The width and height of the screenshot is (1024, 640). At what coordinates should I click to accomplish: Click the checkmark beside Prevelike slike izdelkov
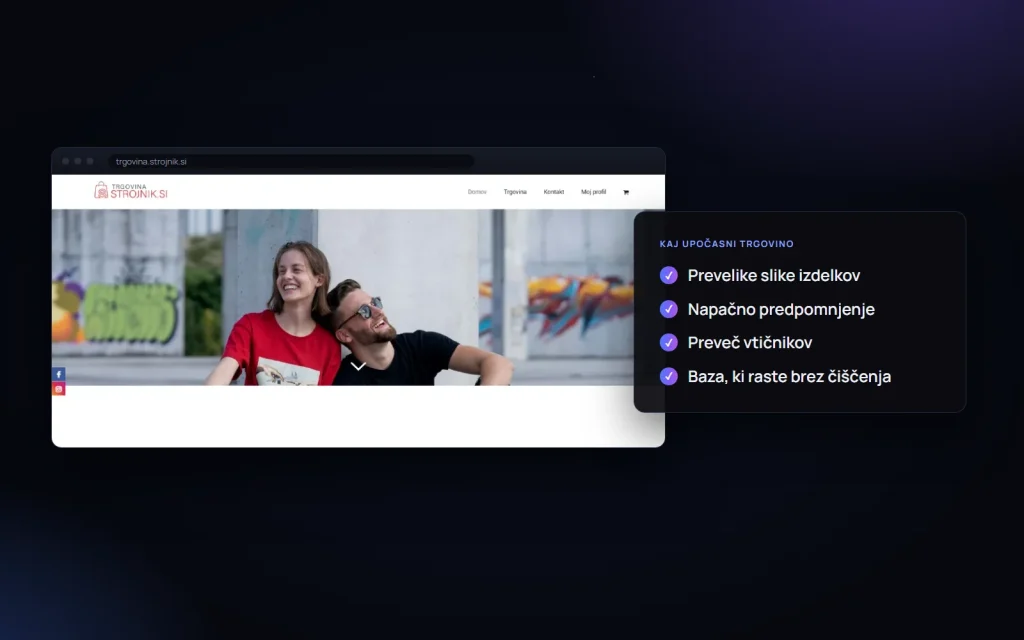pos(669,276)
